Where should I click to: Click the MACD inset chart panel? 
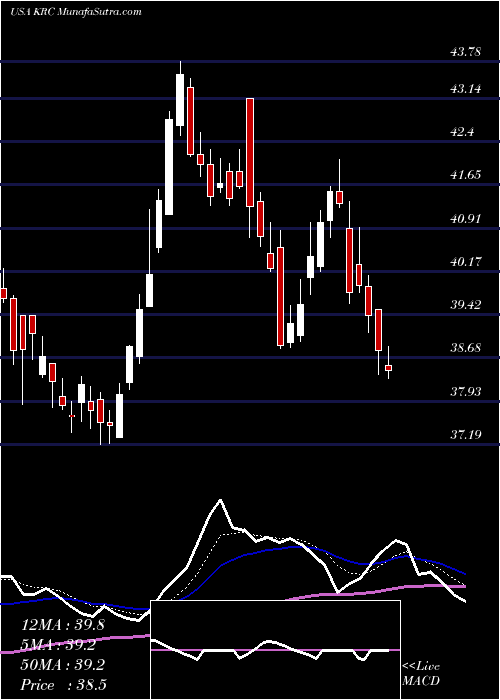click(275, 650)
